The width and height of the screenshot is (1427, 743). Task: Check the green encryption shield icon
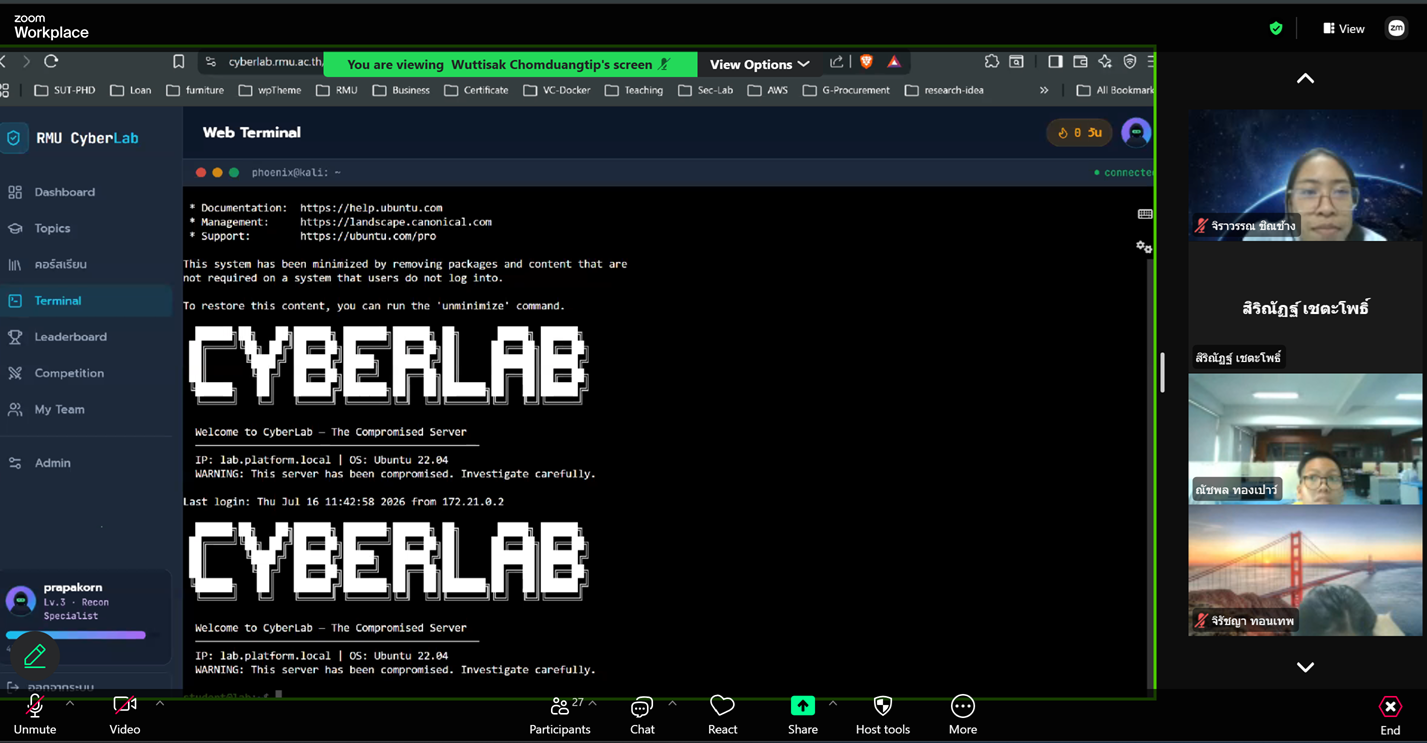coord(1276,28)
